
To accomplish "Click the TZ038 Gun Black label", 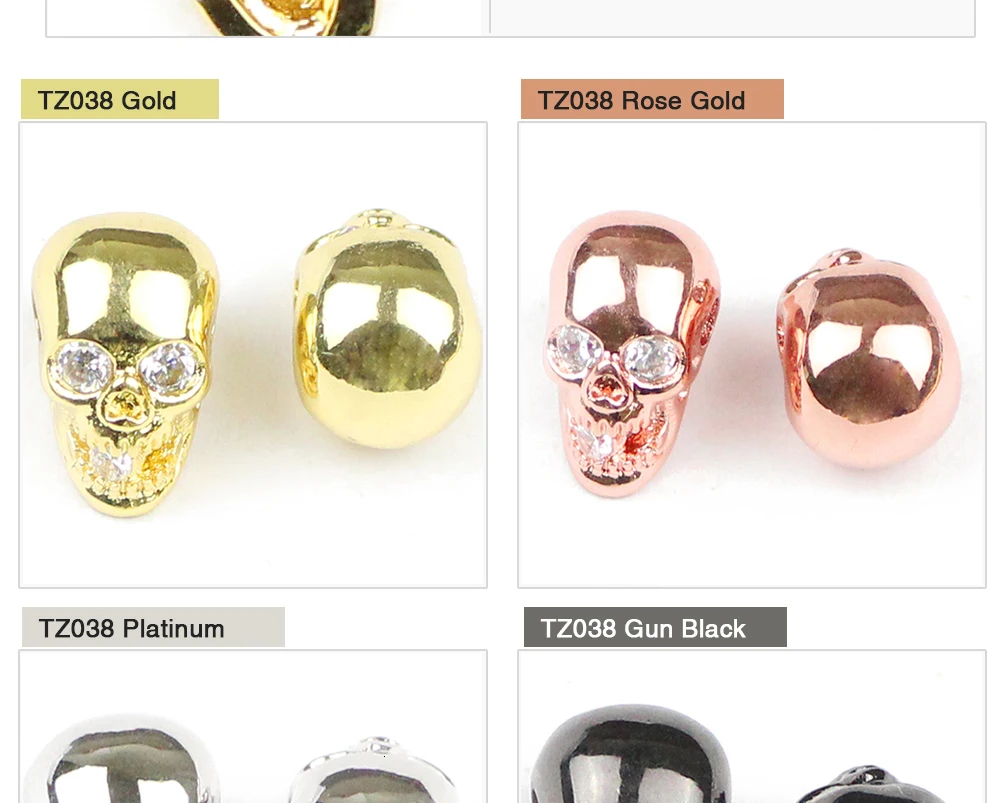I will 655,628.
